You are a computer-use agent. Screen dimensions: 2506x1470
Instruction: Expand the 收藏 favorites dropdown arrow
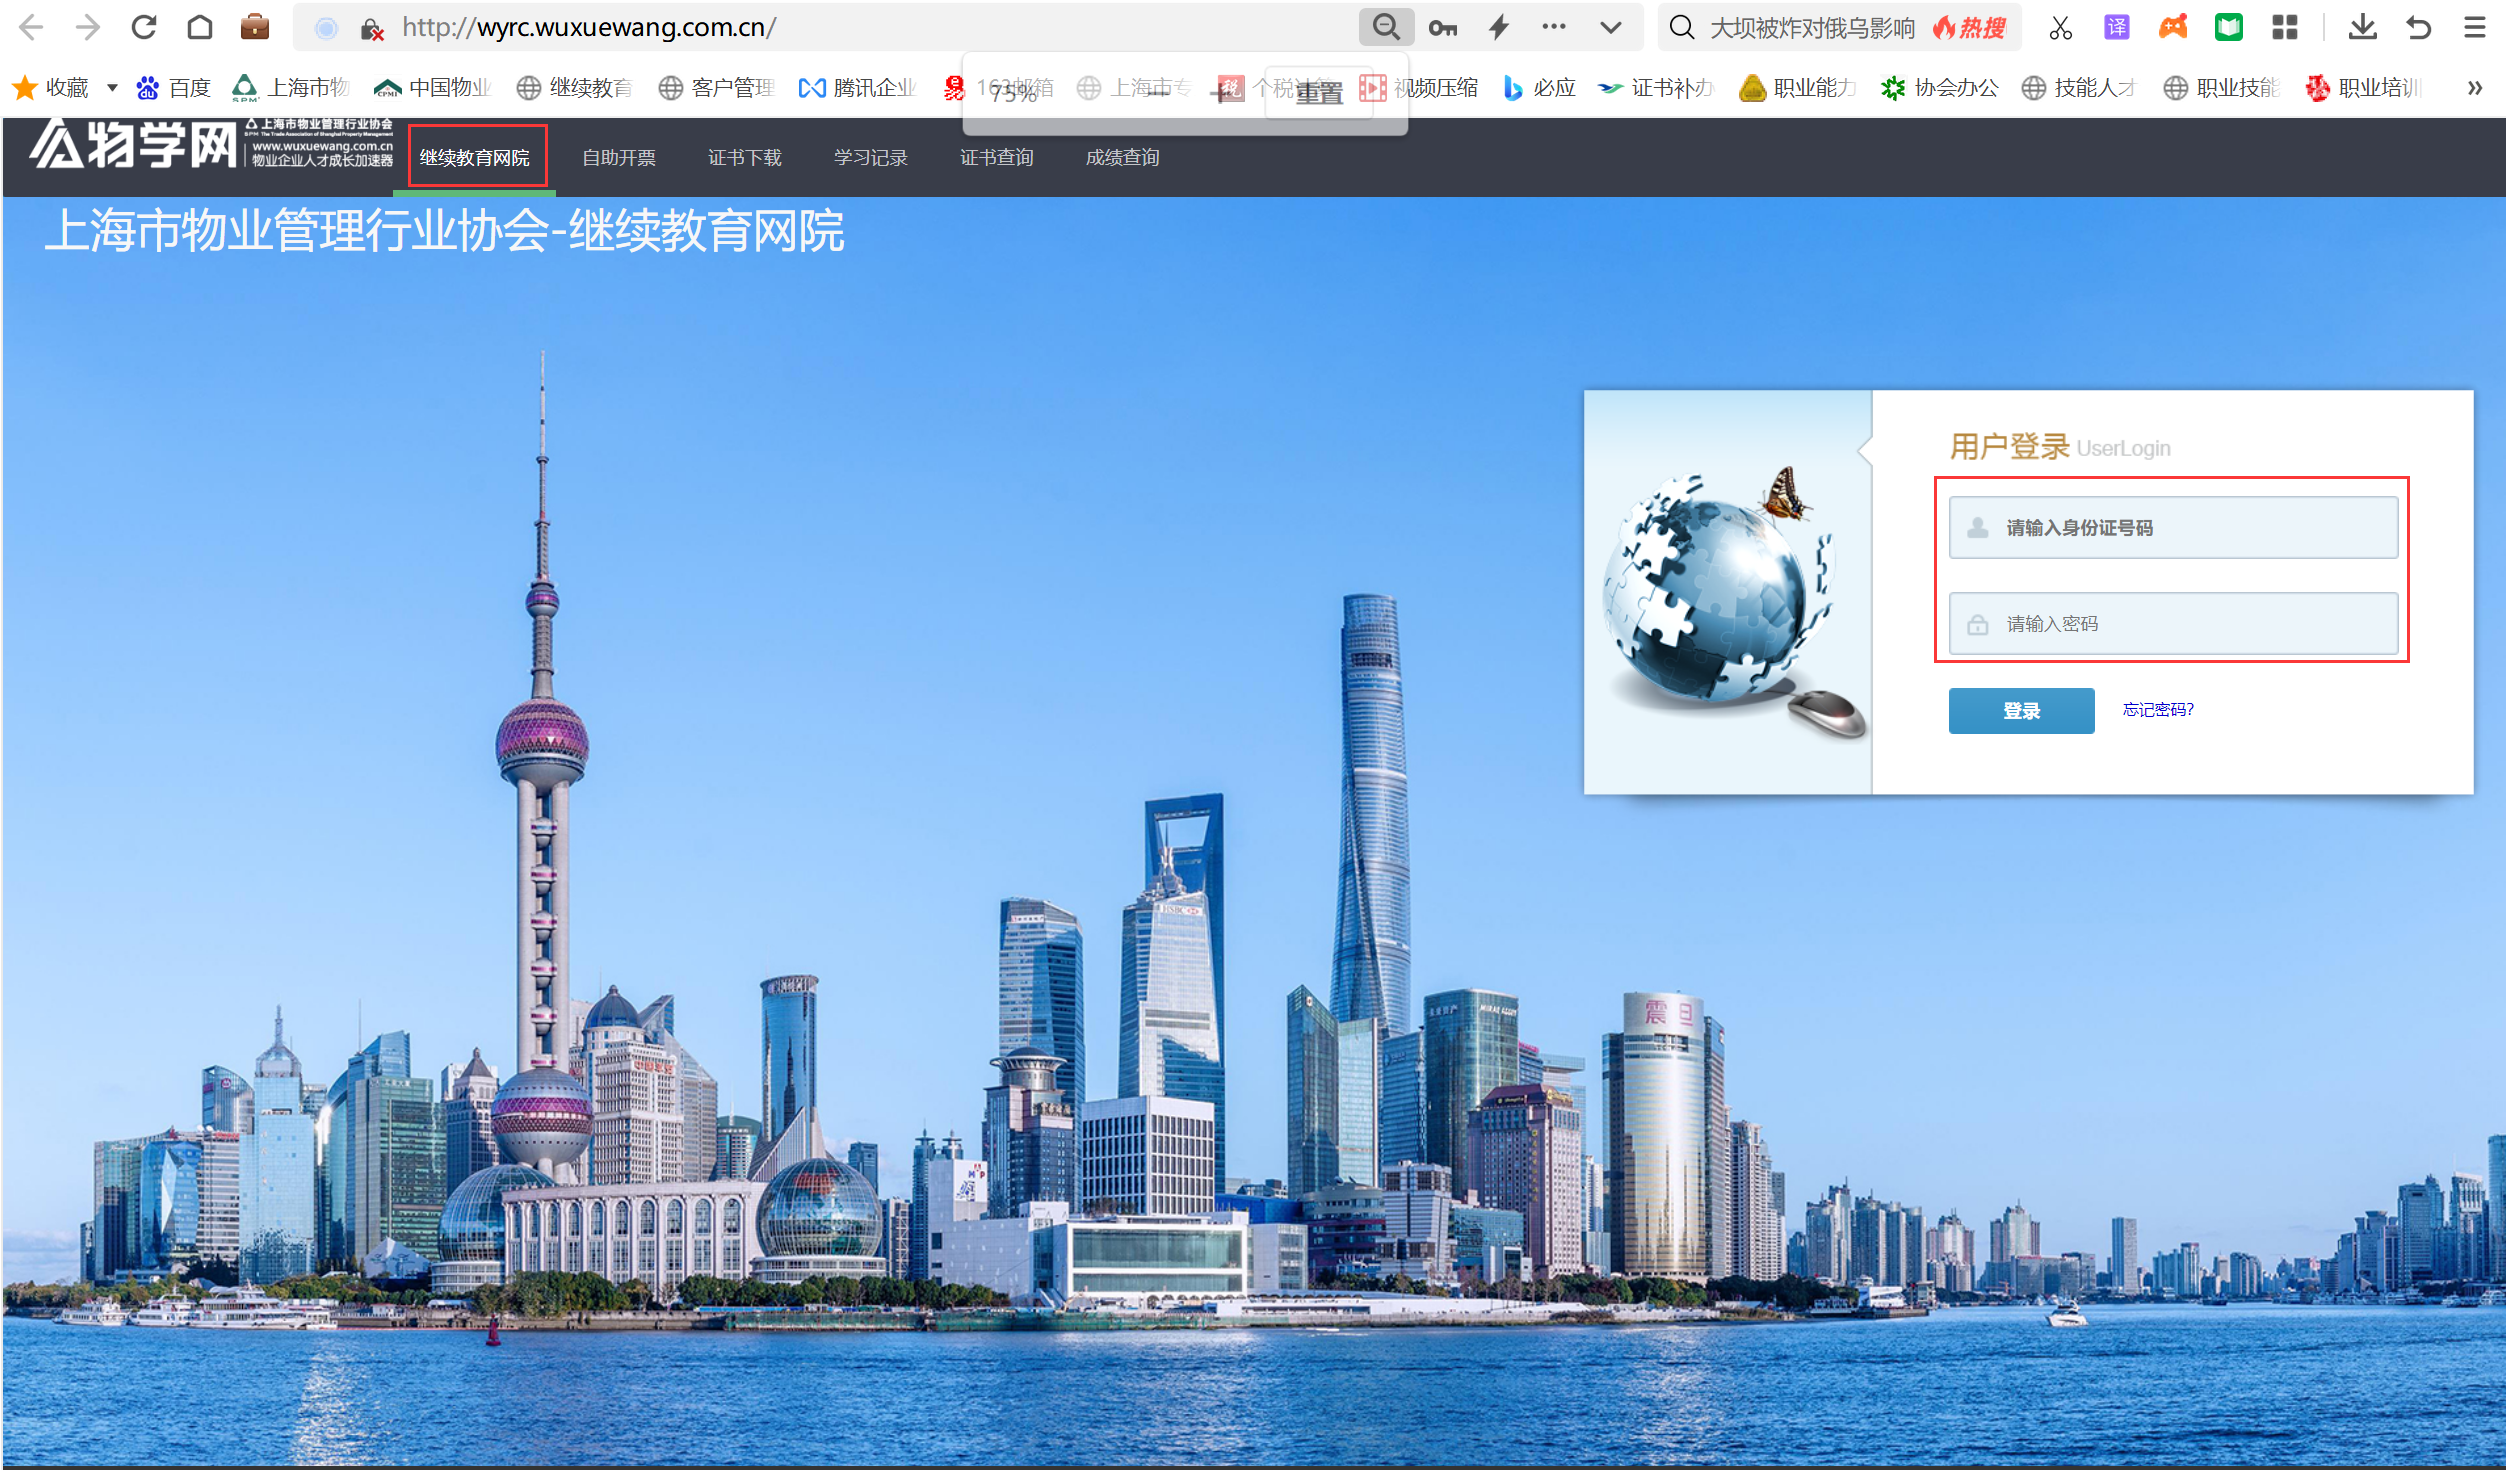[x=111, y=87]
